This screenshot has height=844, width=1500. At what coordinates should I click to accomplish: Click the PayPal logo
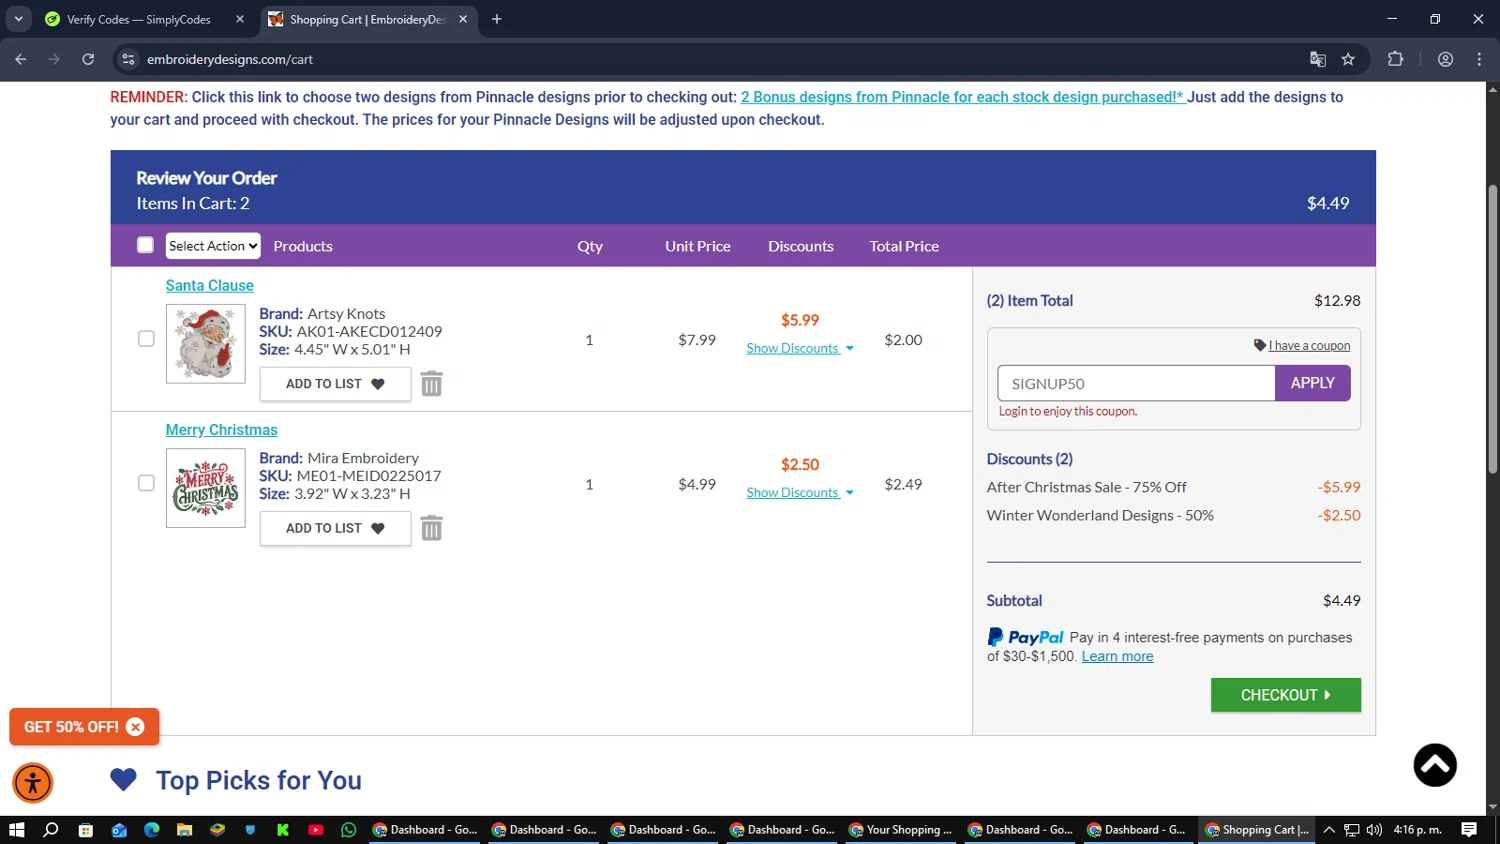pos(1026,637)
